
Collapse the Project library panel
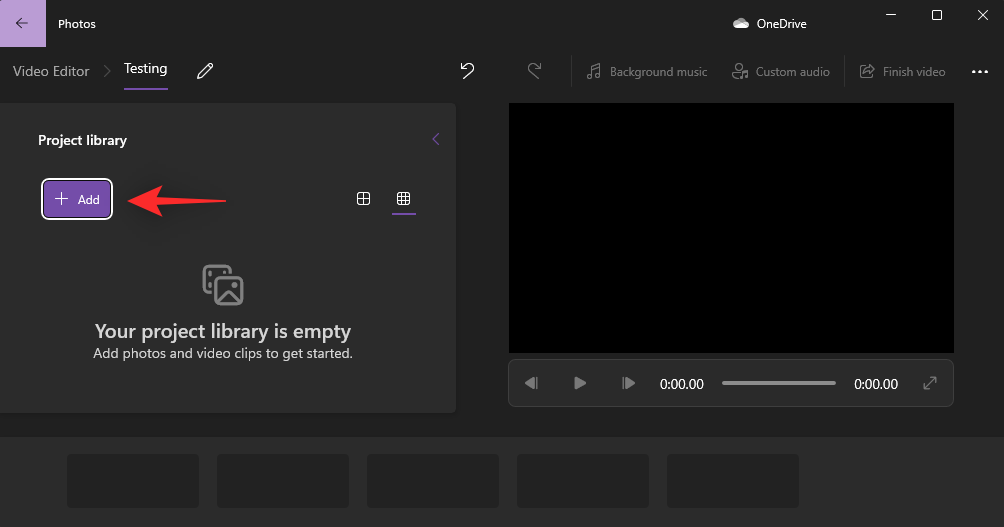coord(436,139)
